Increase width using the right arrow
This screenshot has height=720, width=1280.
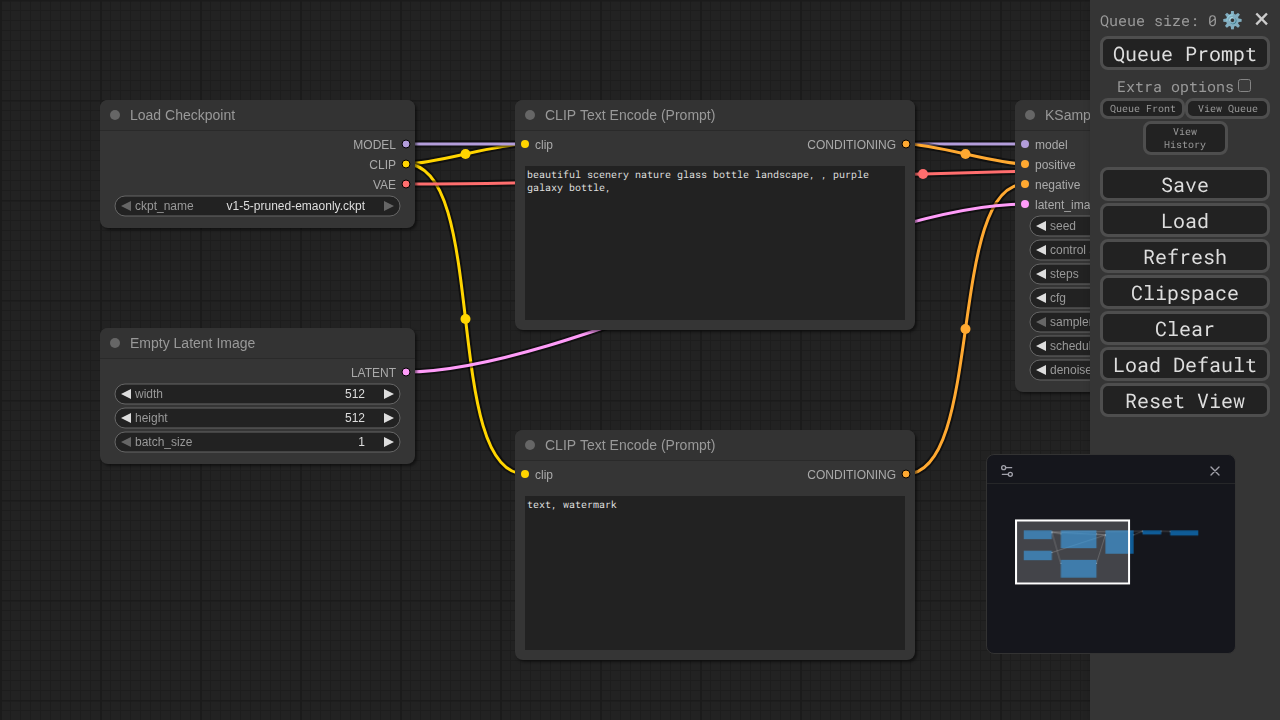click(x=389, y=394)
